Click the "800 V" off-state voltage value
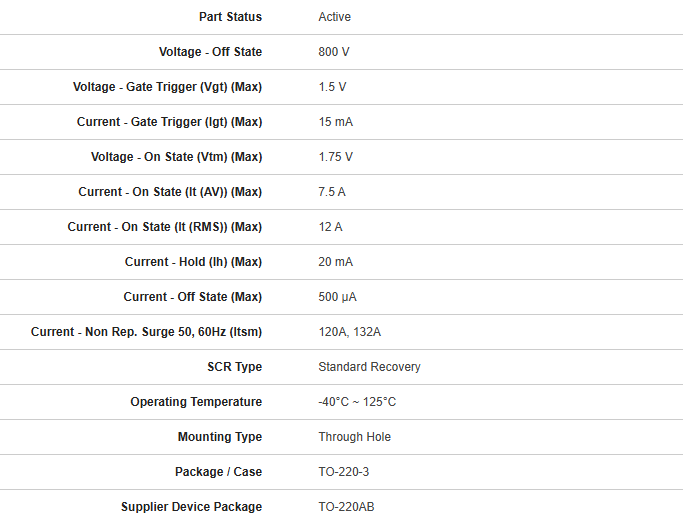683x523 pixels. 334,52
